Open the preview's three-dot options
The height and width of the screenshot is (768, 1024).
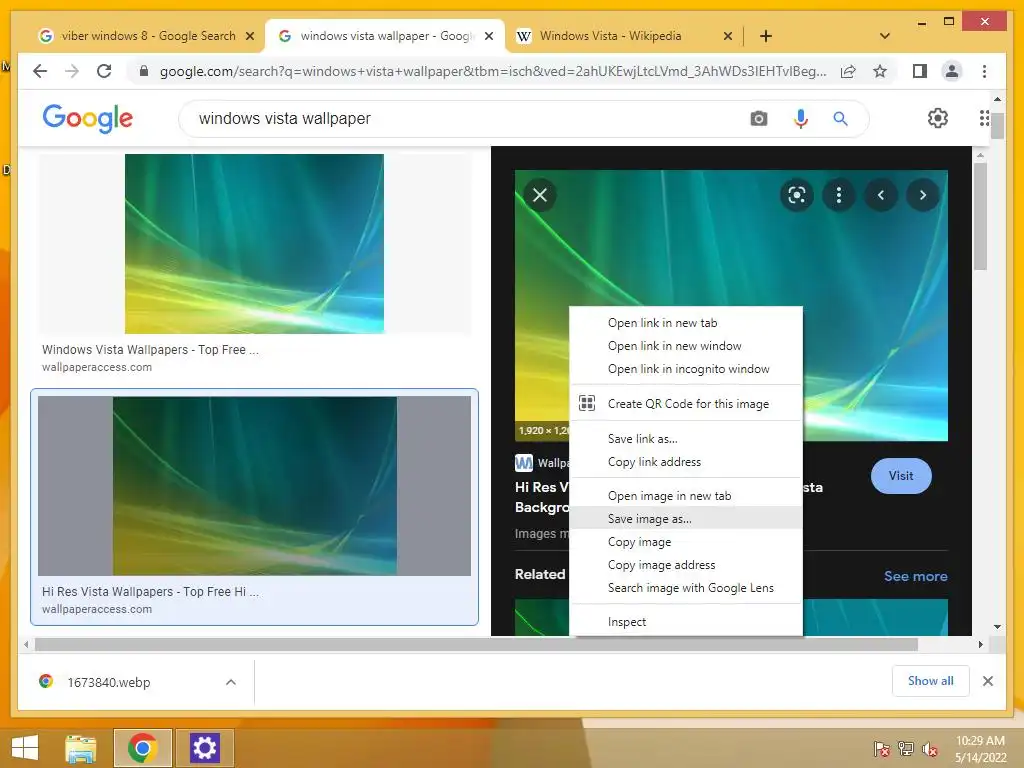coord(839,195)
